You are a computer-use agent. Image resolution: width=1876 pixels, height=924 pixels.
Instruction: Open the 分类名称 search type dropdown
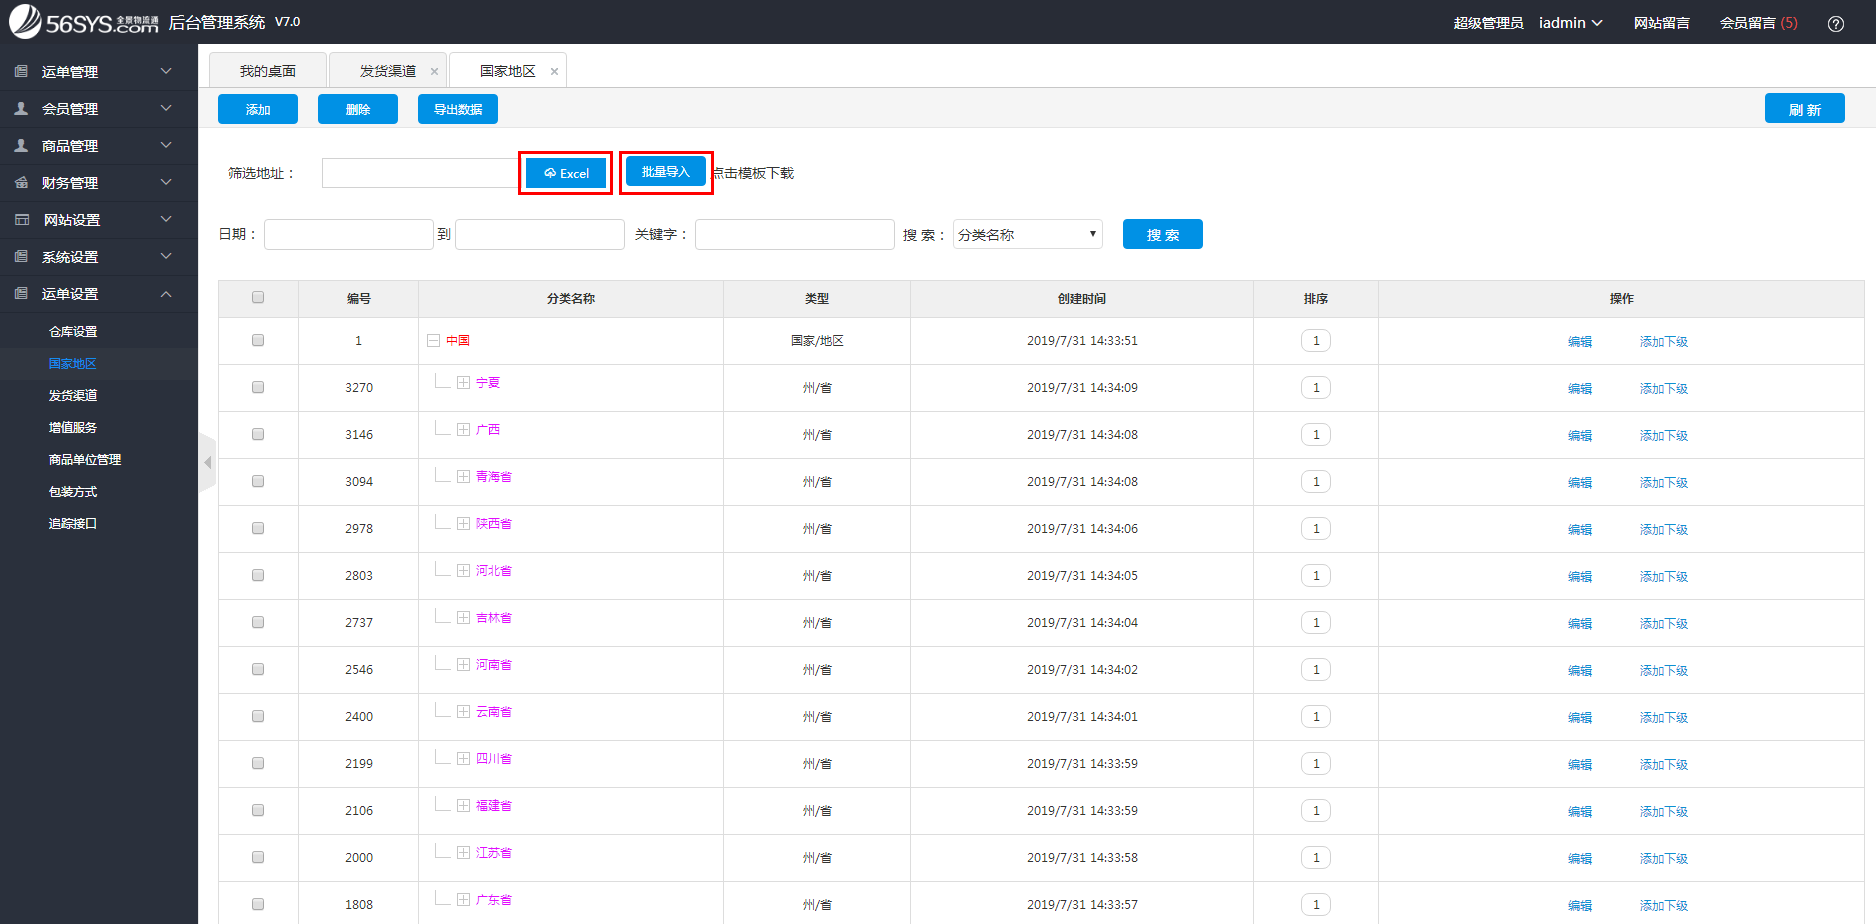[x=1027, y=234]
